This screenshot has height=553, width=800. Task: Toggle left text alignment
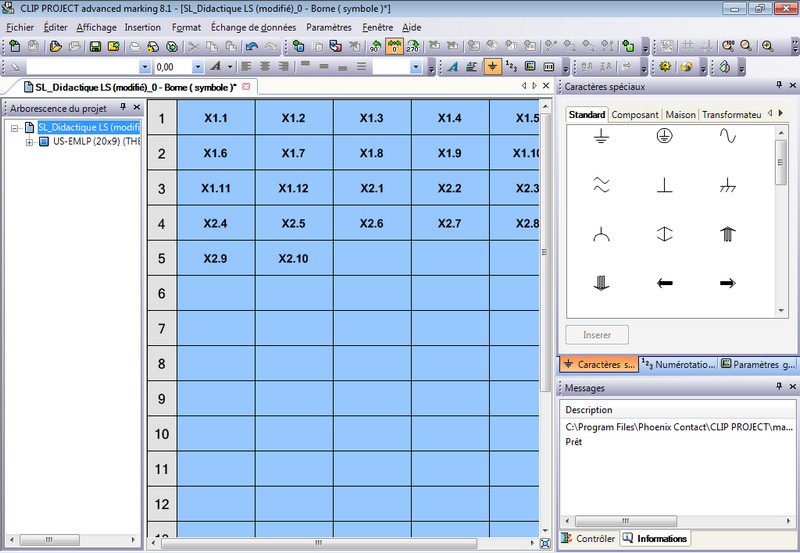point(247,67)
